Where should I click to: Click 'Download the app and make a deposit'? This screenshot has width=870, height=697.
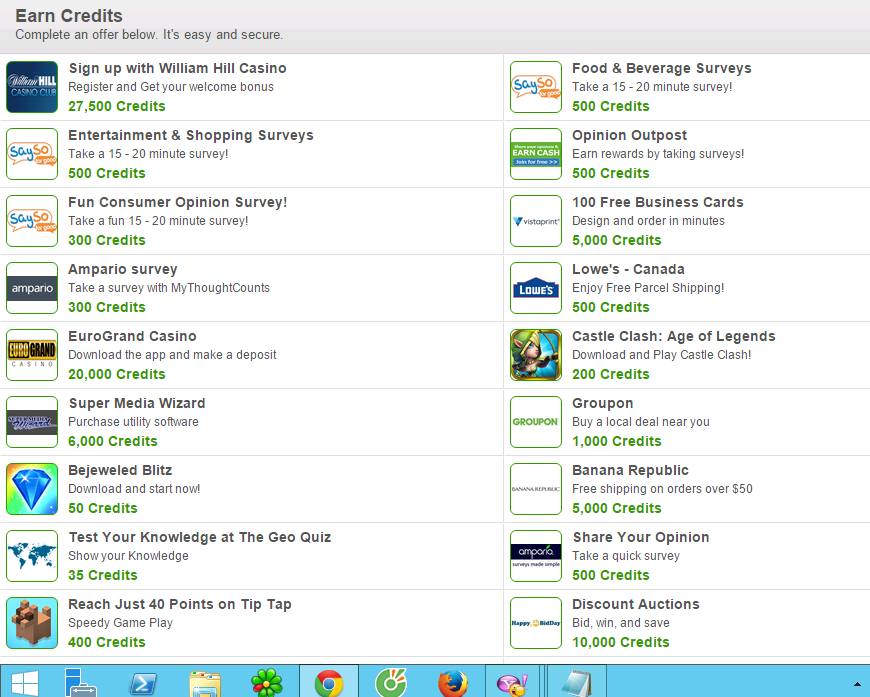(172, 355)
